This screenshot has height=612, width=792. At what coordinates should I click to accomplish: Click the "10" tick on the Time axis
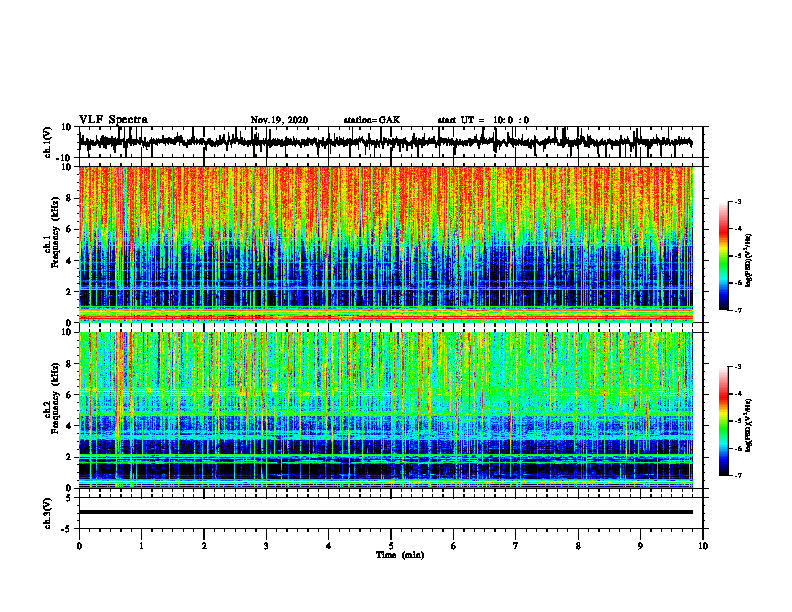pos(703,546)
